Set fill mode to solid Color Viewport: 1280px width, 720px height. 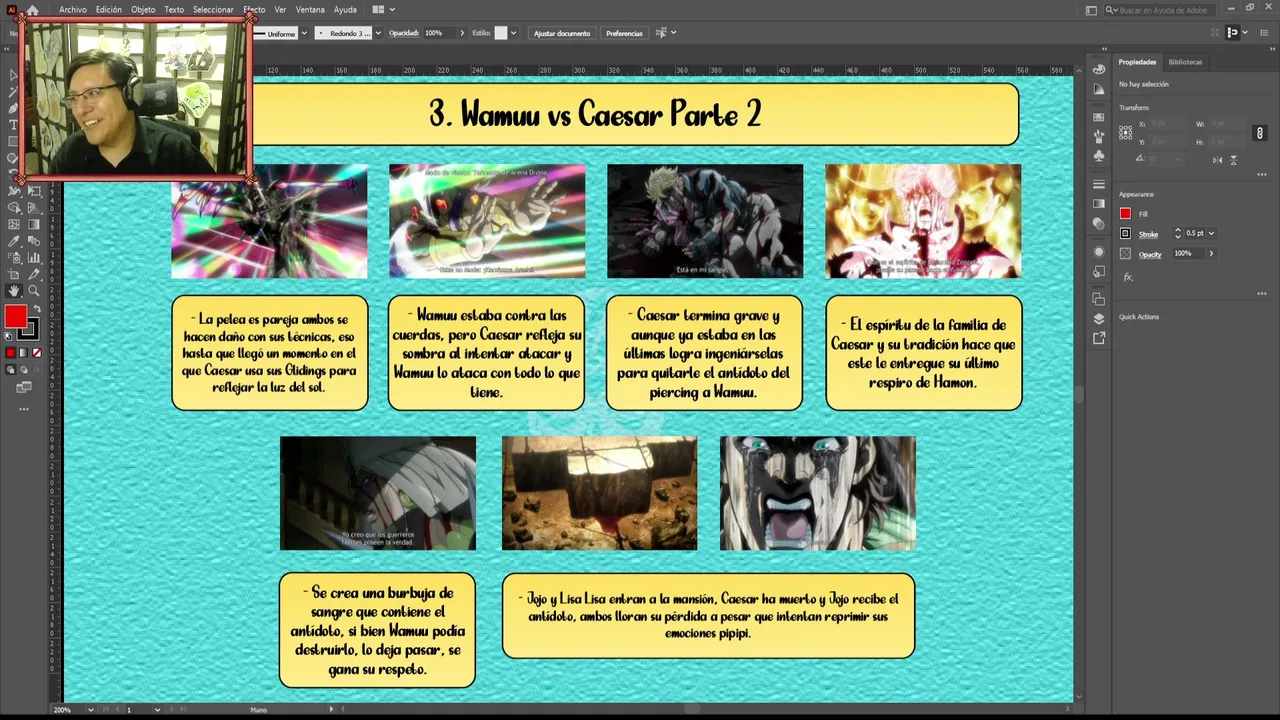point(10,352)
